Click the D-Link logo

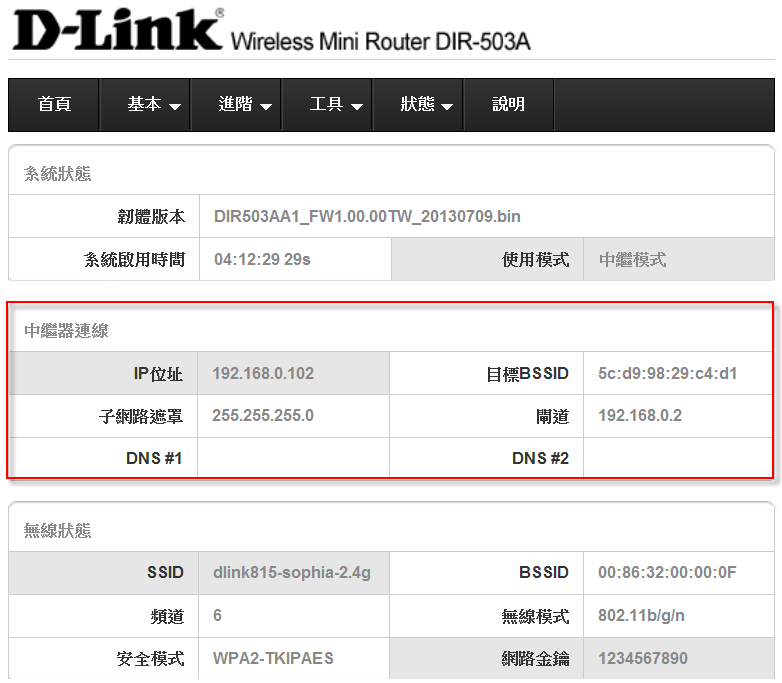116,32
